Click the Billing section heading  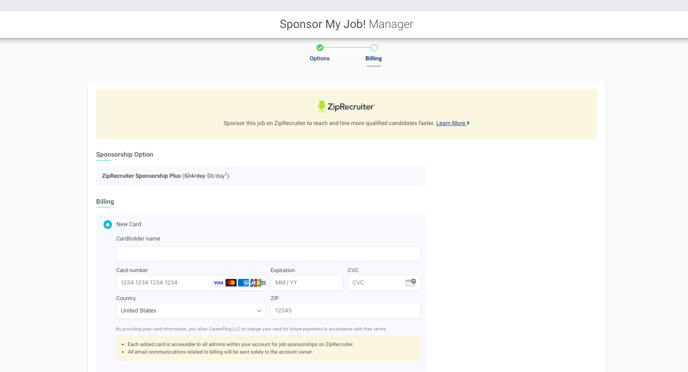click(x=105, y=202)
